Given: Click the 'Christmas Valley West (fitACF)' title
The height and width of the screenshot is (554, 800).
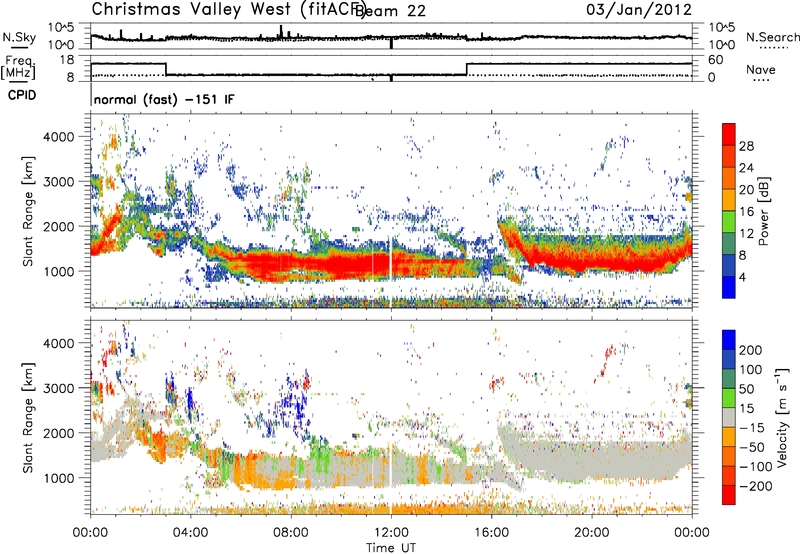Looking at the screenshot, I should [228, 9].
